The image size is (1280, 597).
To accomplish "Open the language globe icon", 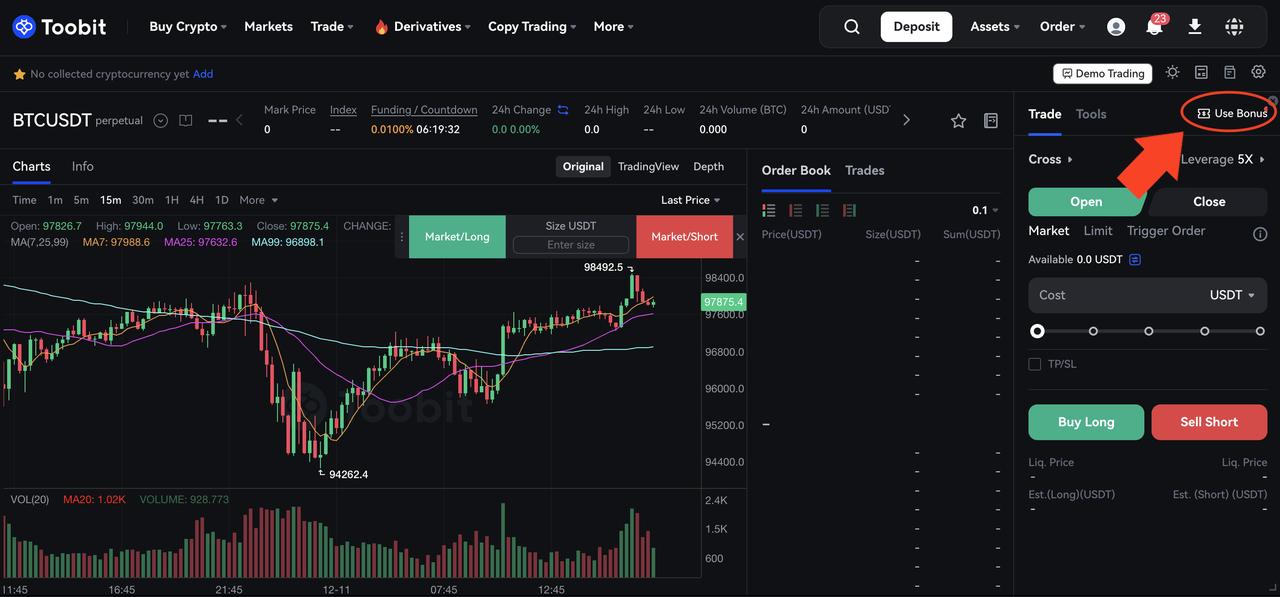I will point(1234,27).
